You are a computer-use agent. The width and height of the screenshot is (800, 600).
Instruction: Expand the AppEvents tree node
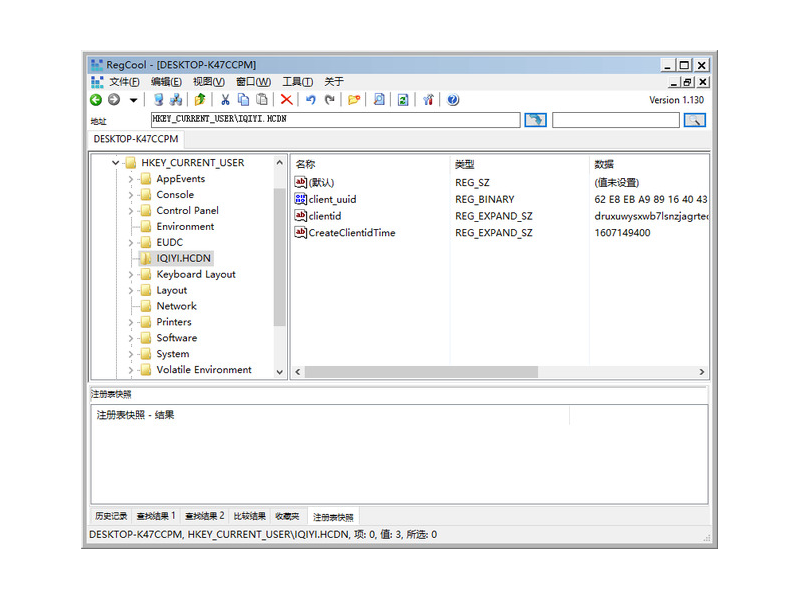pos(131,179)
